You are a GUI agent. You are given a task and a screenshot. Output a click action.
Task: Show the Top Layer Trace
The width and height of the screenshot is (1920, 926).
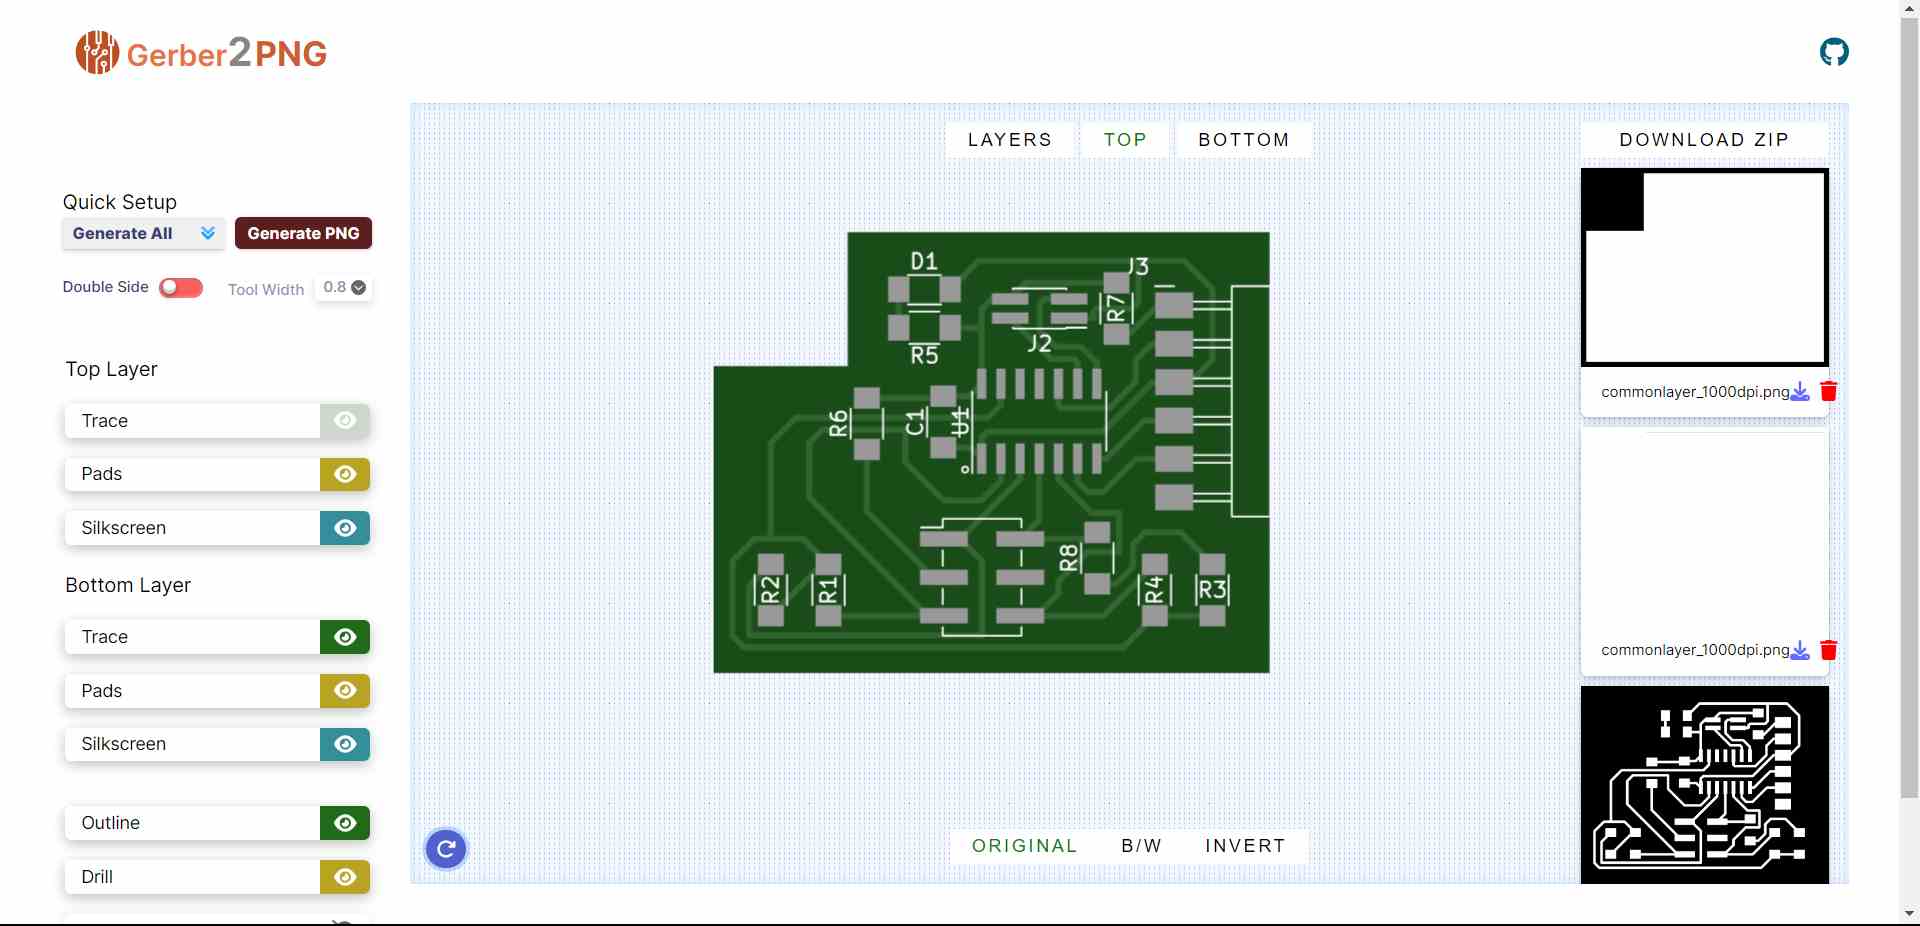coord(345,421)
